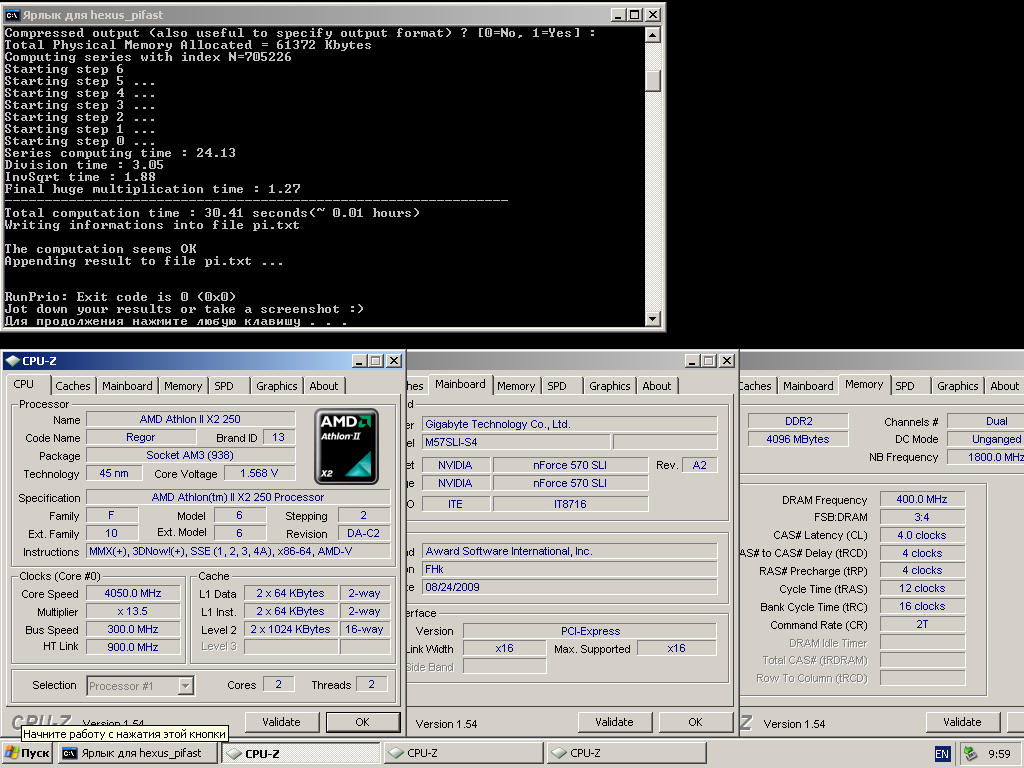
Task: Click the Revision DA-C2 field
Action: pyautogui.click(x=364, y=533)
